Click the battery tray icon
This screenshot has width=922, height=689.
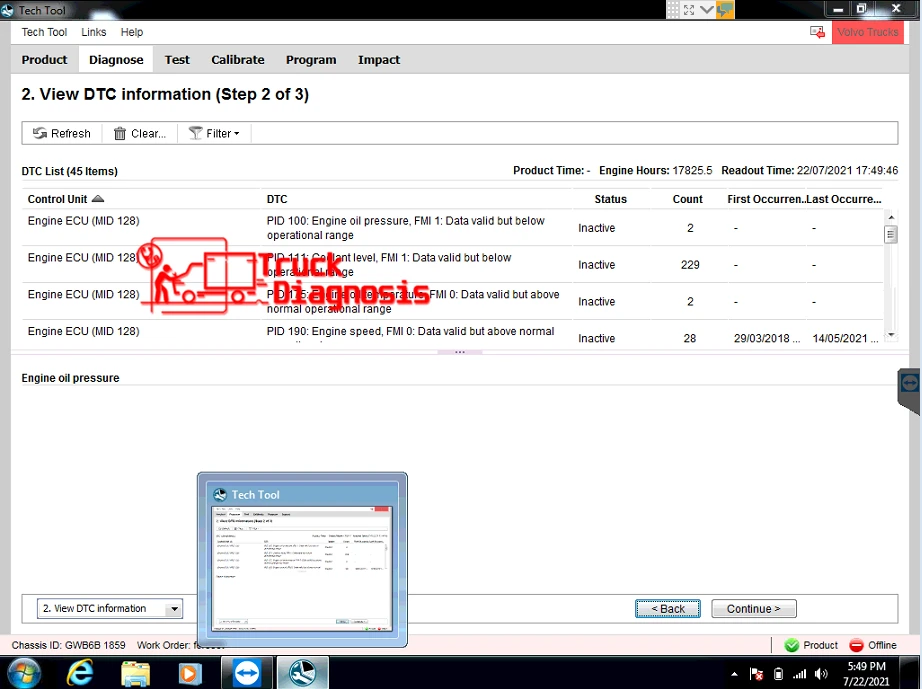[779, 674]
